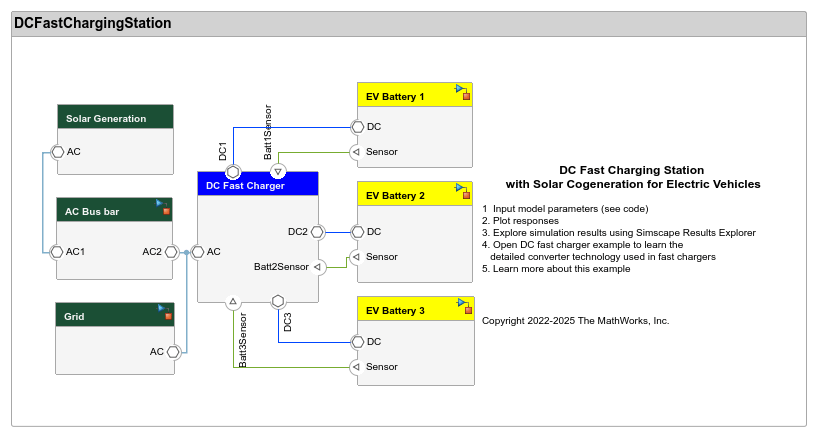The width and height of the screenshot is (817, 436).
Task: Click the DC1 connector label
Action: click(222, 151)
